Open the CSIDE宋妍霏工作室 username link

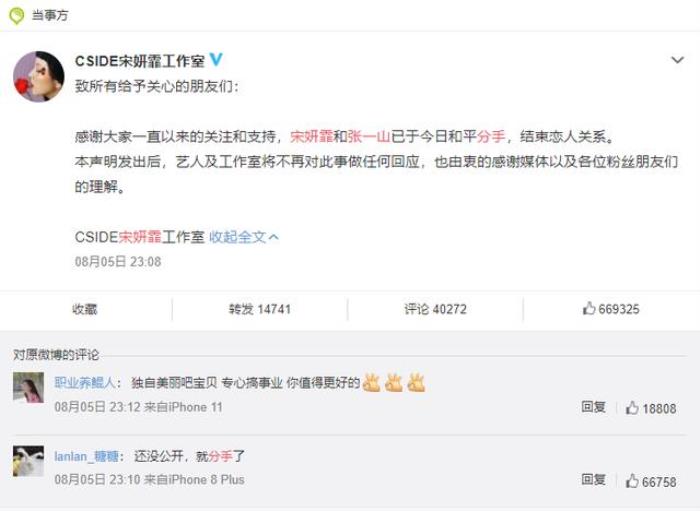pos(139,60)
